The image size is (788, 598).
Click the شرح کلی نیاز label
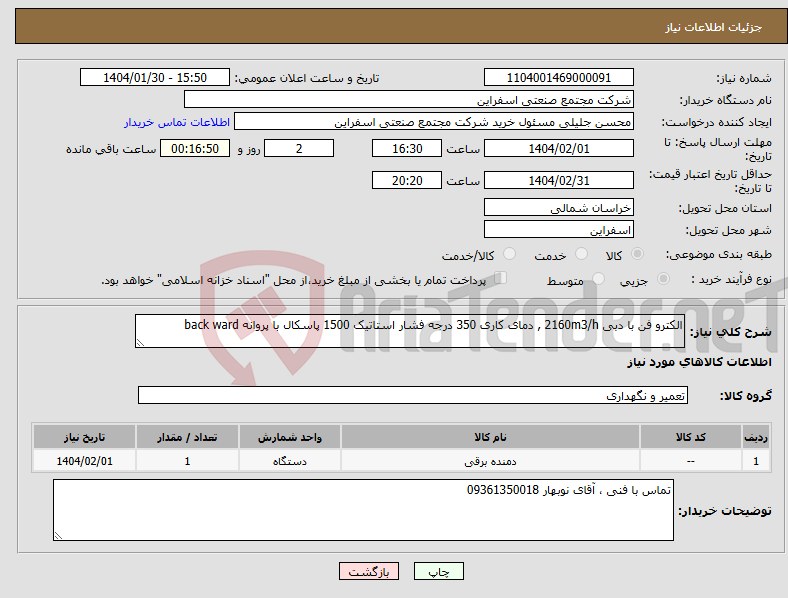point(731,332)
